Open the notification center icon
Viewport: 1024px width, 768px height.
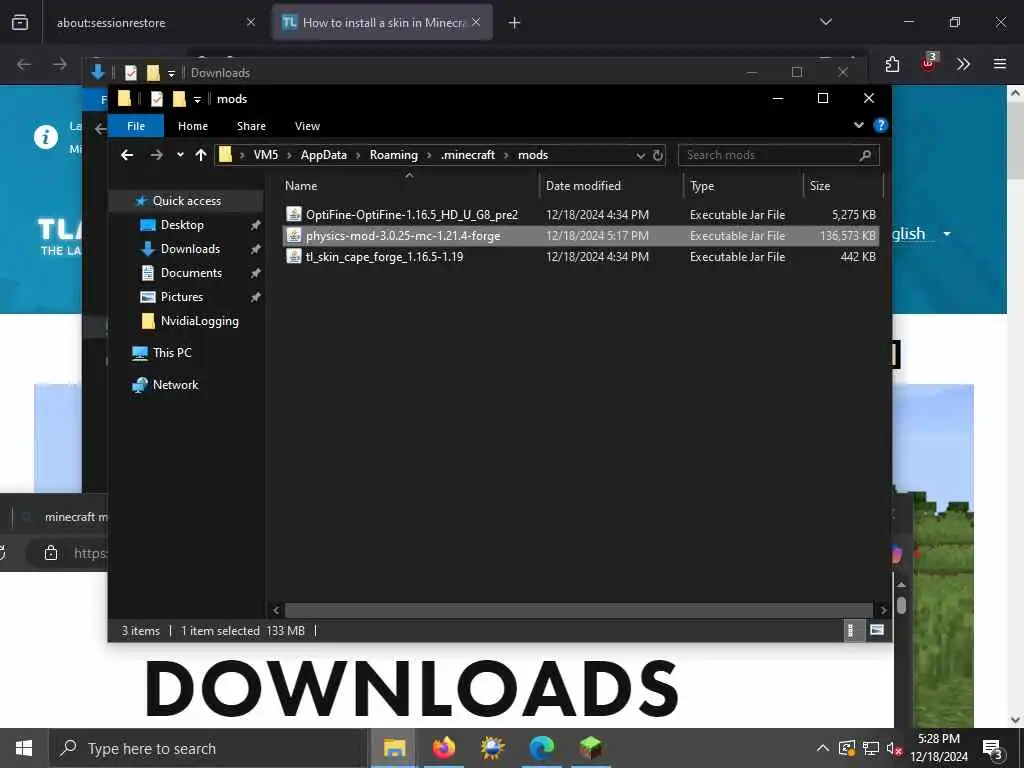pos(993,748)
